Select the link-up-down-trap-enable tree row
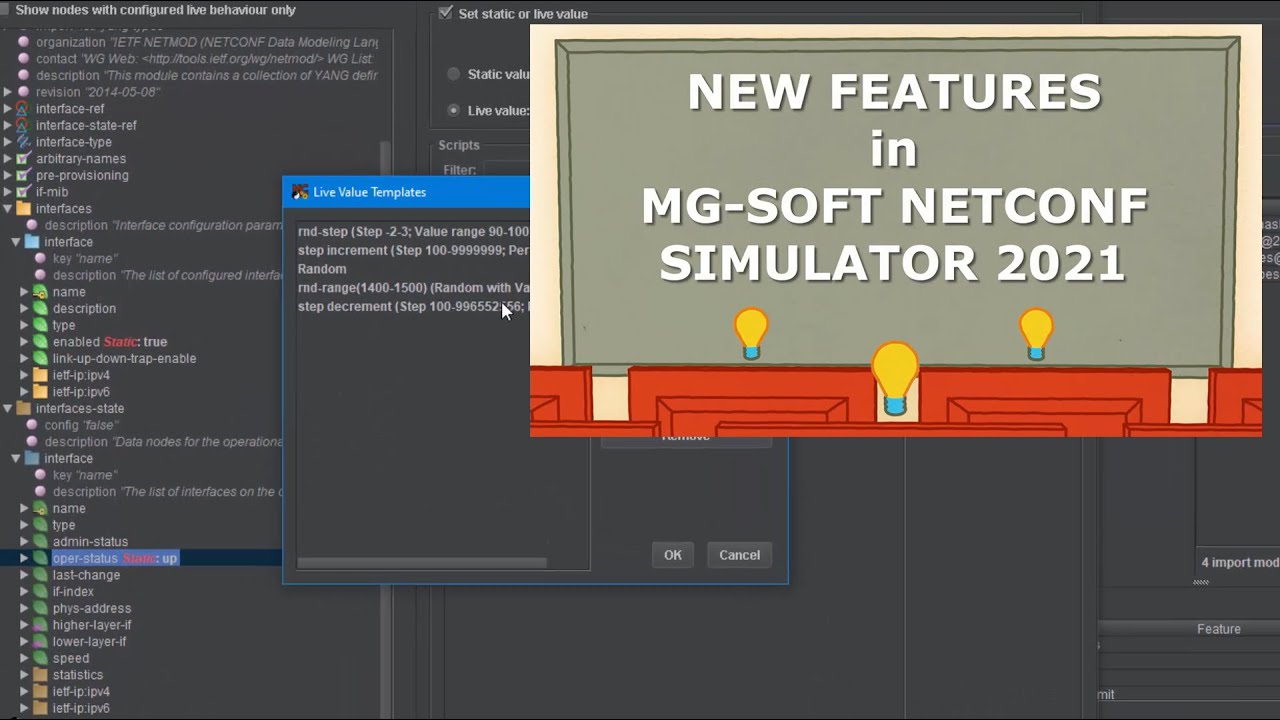The width and height of the screenshot is (1280, 720). 124,359
